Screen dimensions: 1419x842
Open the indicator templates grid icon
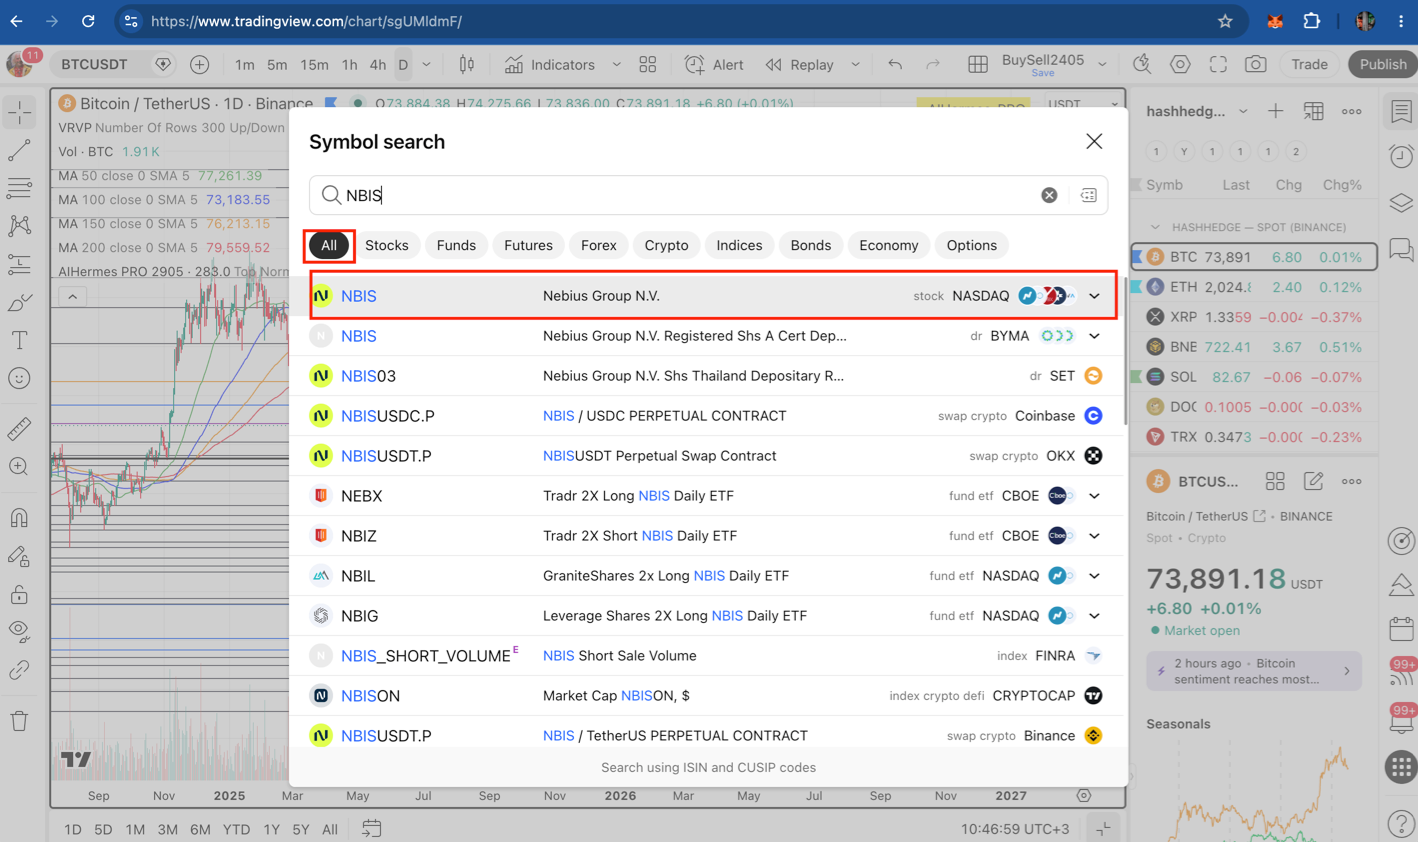tap(648, 65)
